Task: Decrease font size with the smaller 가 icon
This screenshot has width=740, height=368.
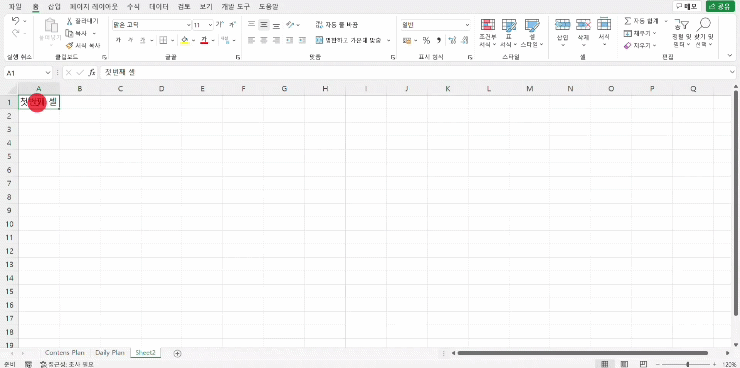Action: click(232, 25)
